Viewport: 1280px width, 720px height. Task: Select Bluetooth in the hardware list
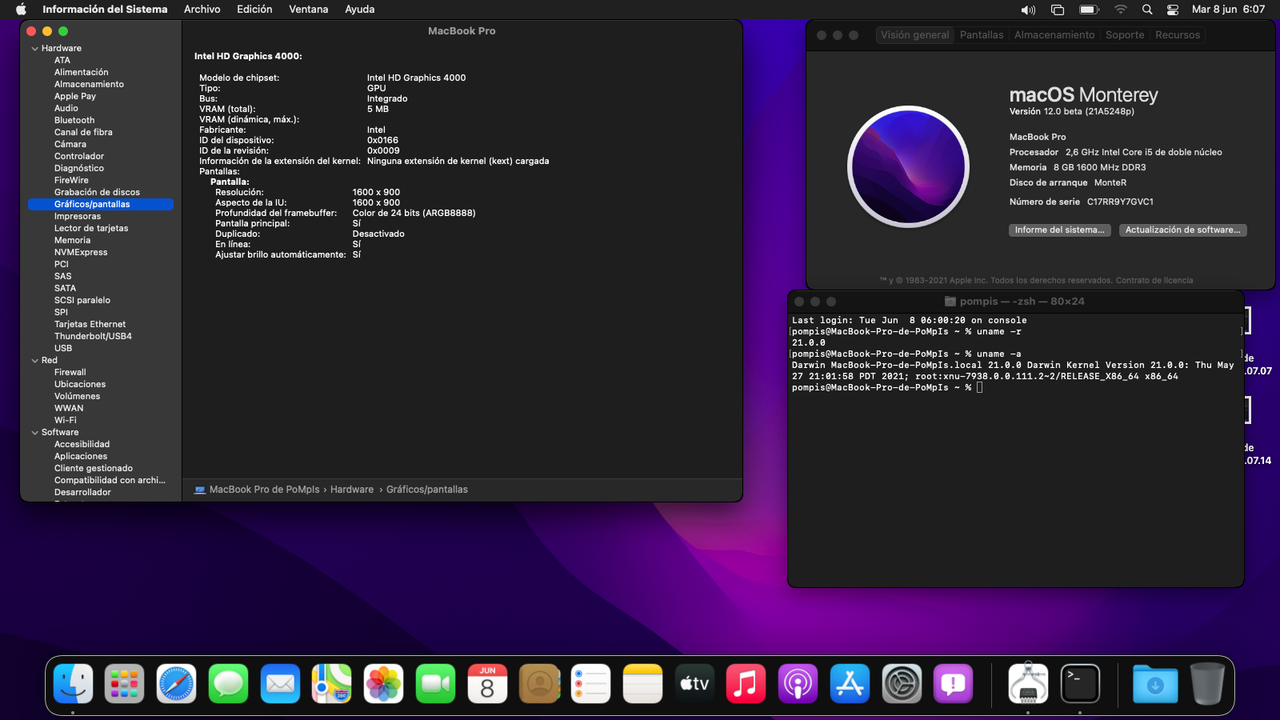click(74, 120)
